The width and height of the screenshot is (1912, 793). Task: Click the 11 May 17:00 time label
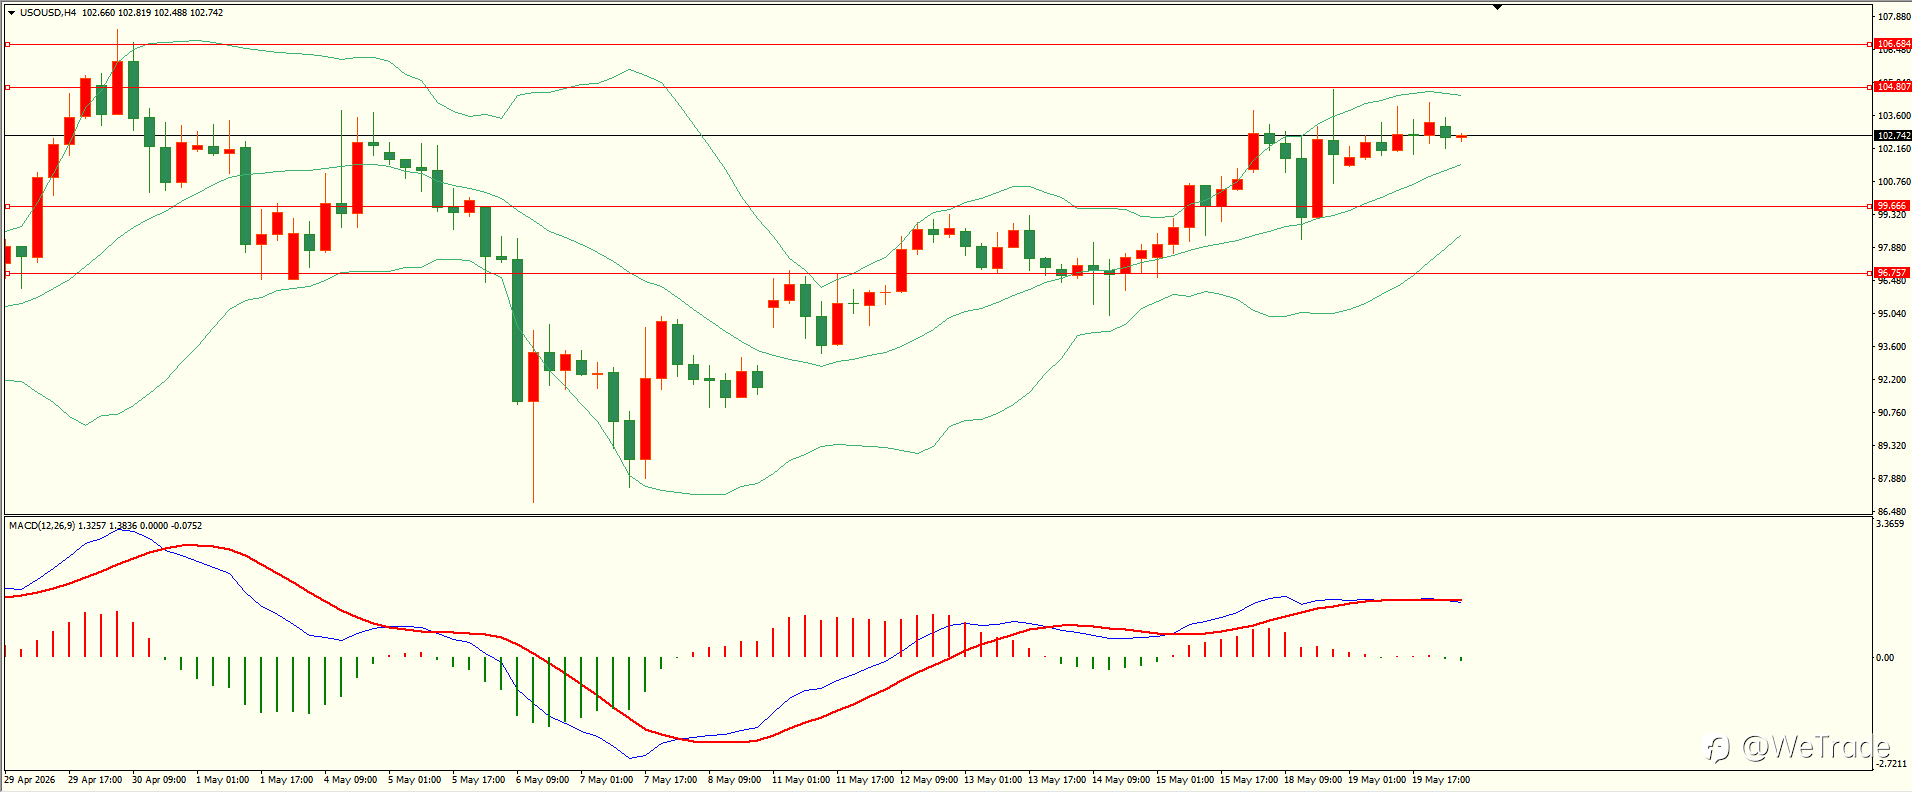[x=865, y=780]
